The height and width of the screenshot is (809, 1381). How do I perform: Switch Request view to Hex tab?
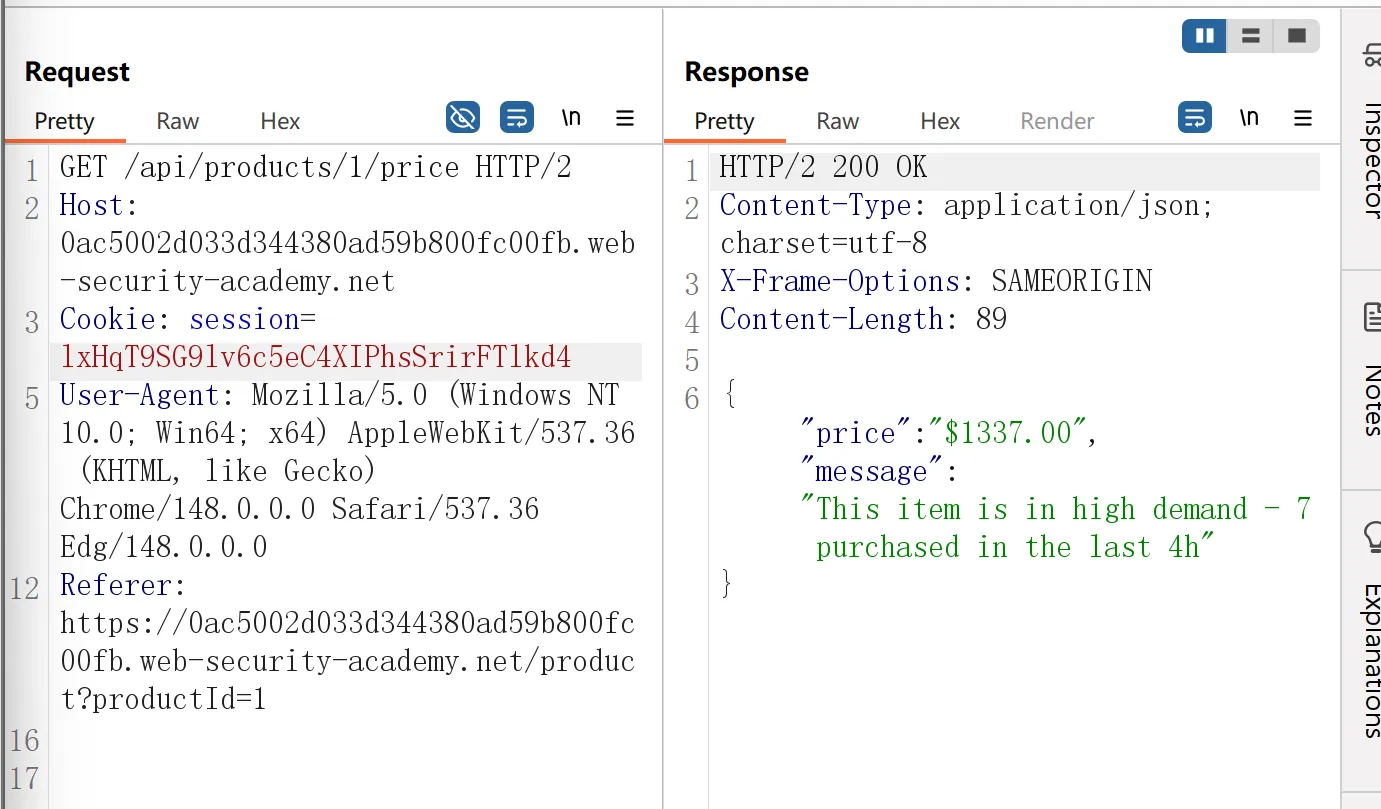point(280,122)
